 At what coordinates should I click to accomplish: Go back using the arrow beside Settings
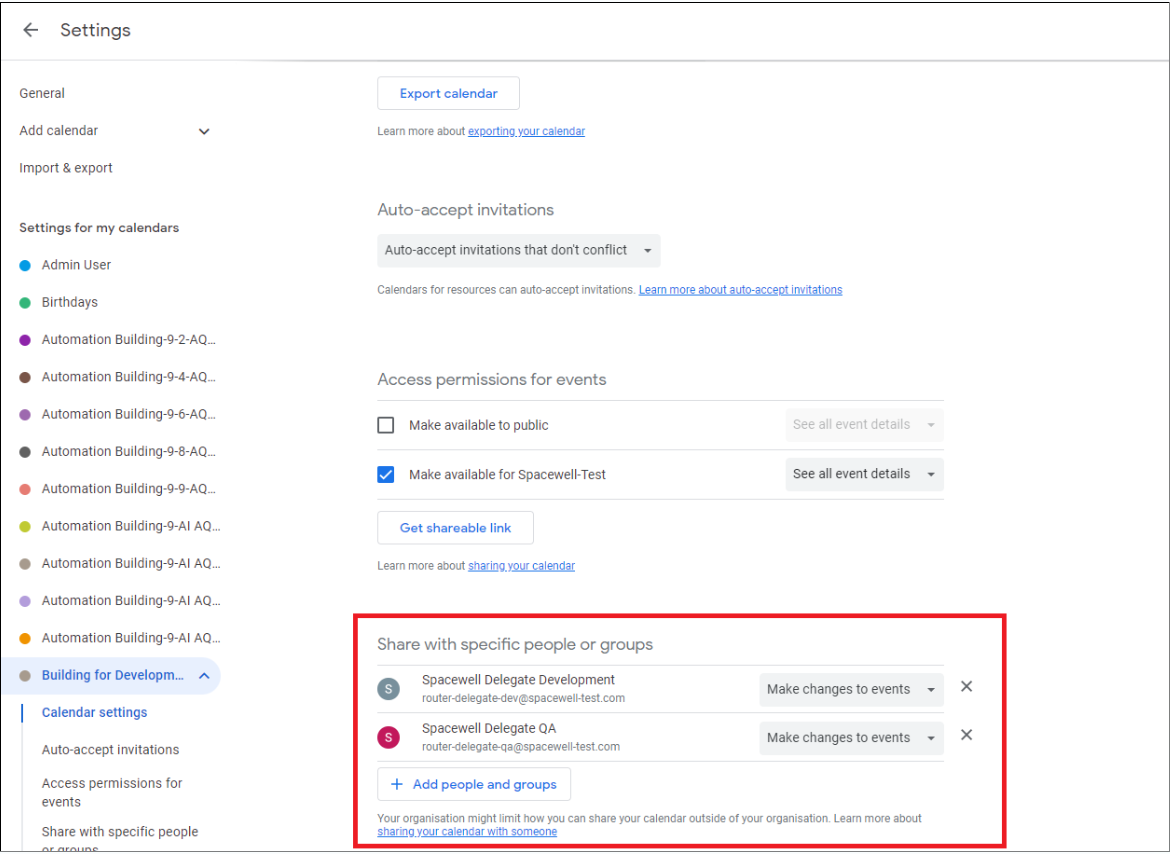(31, 30)
